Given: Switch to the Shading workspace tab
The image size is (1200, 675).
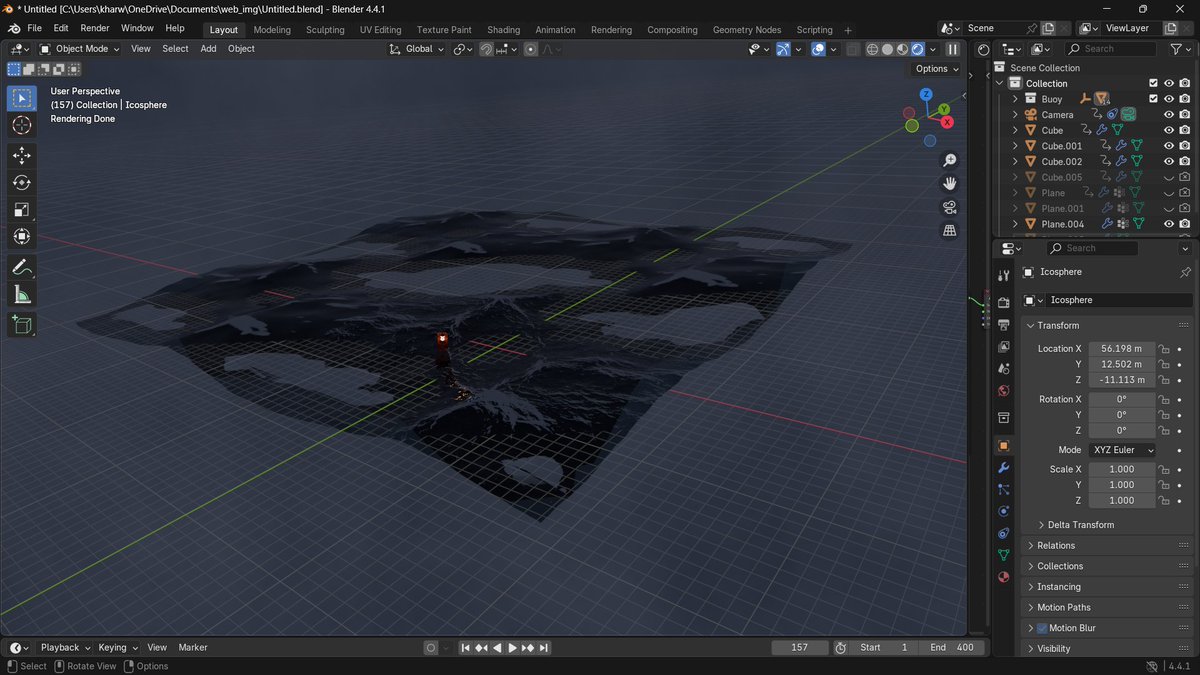Looking at the screenshot, I should pyautogui.click(x=504, y=30).
